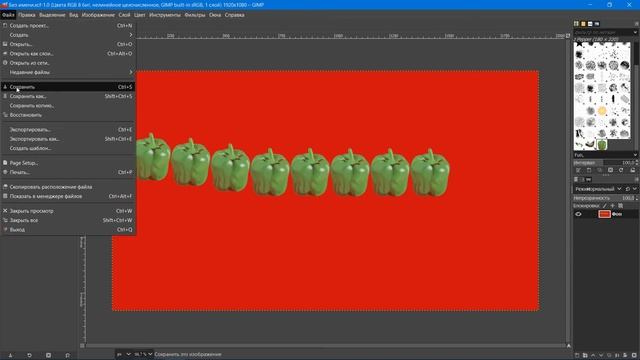Click the new layer group icon
The image size is (640, 360).
585,356
